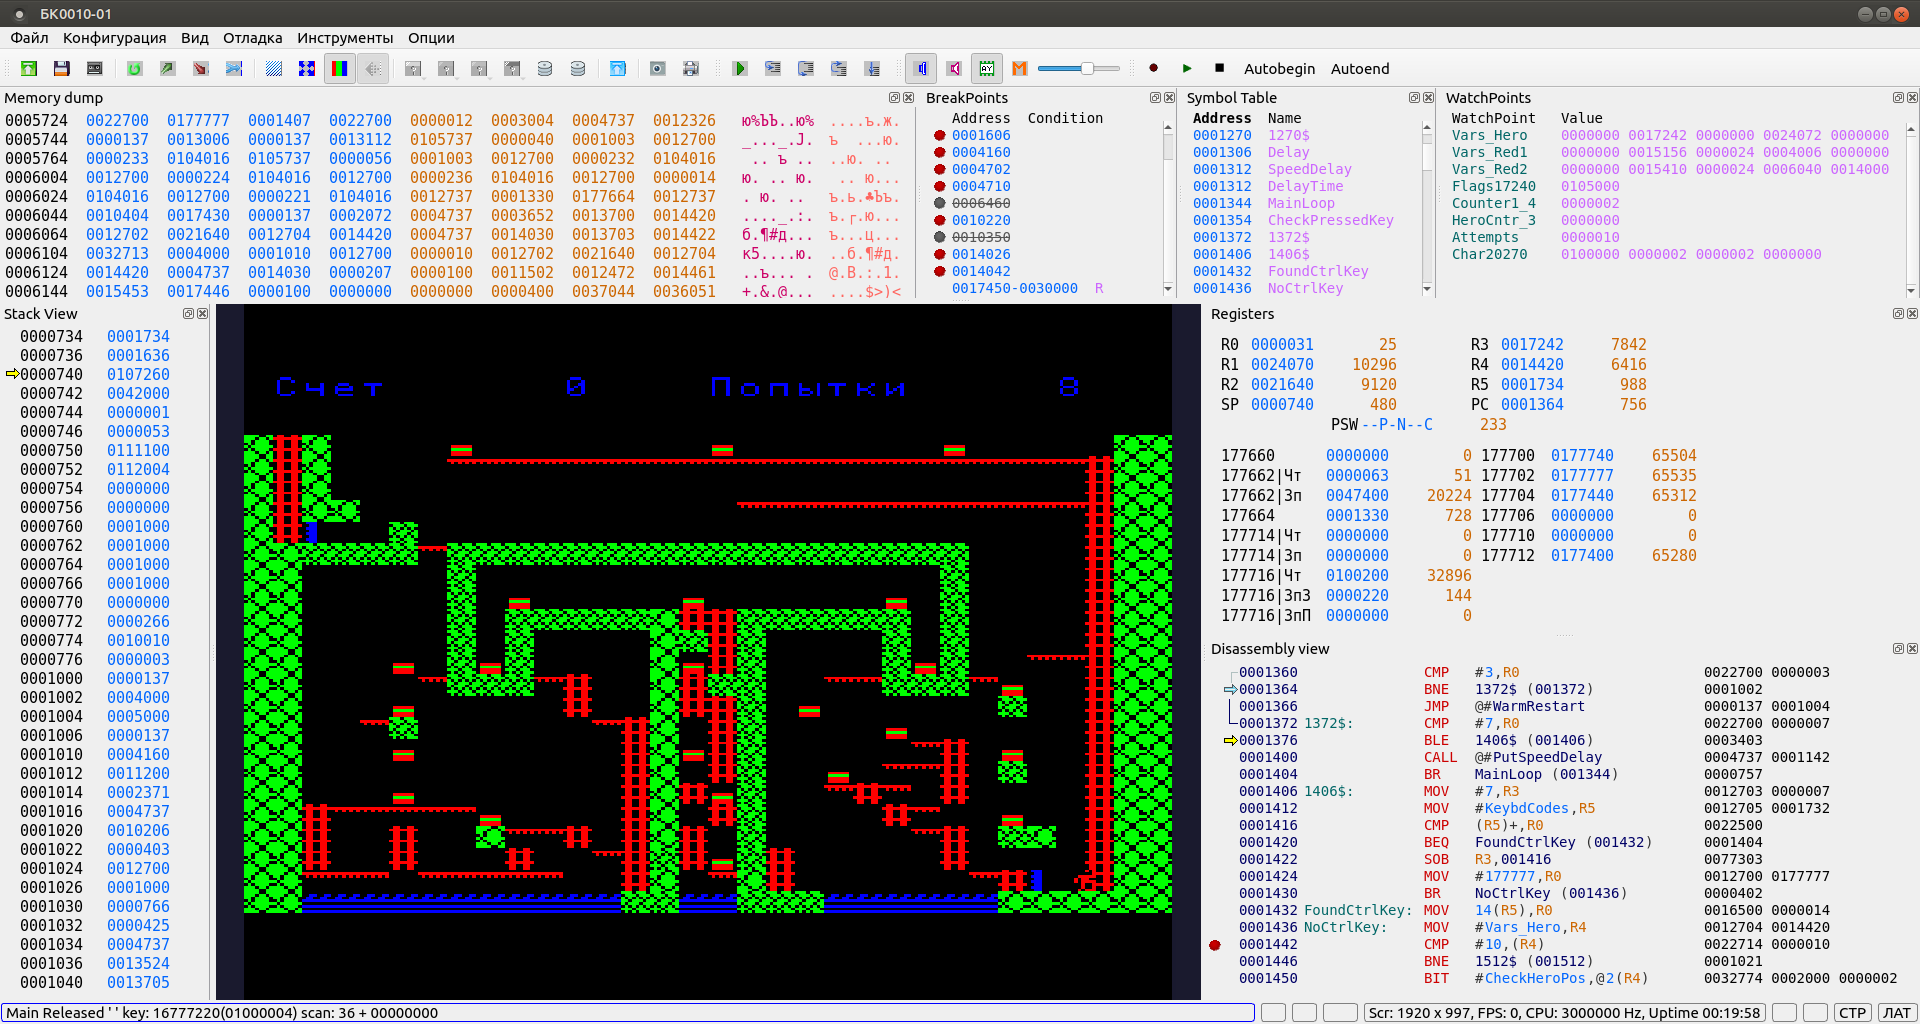Click the hard disk icon left of the second one
This screenshot has height=1024, width=1920.
coord(545,68)
